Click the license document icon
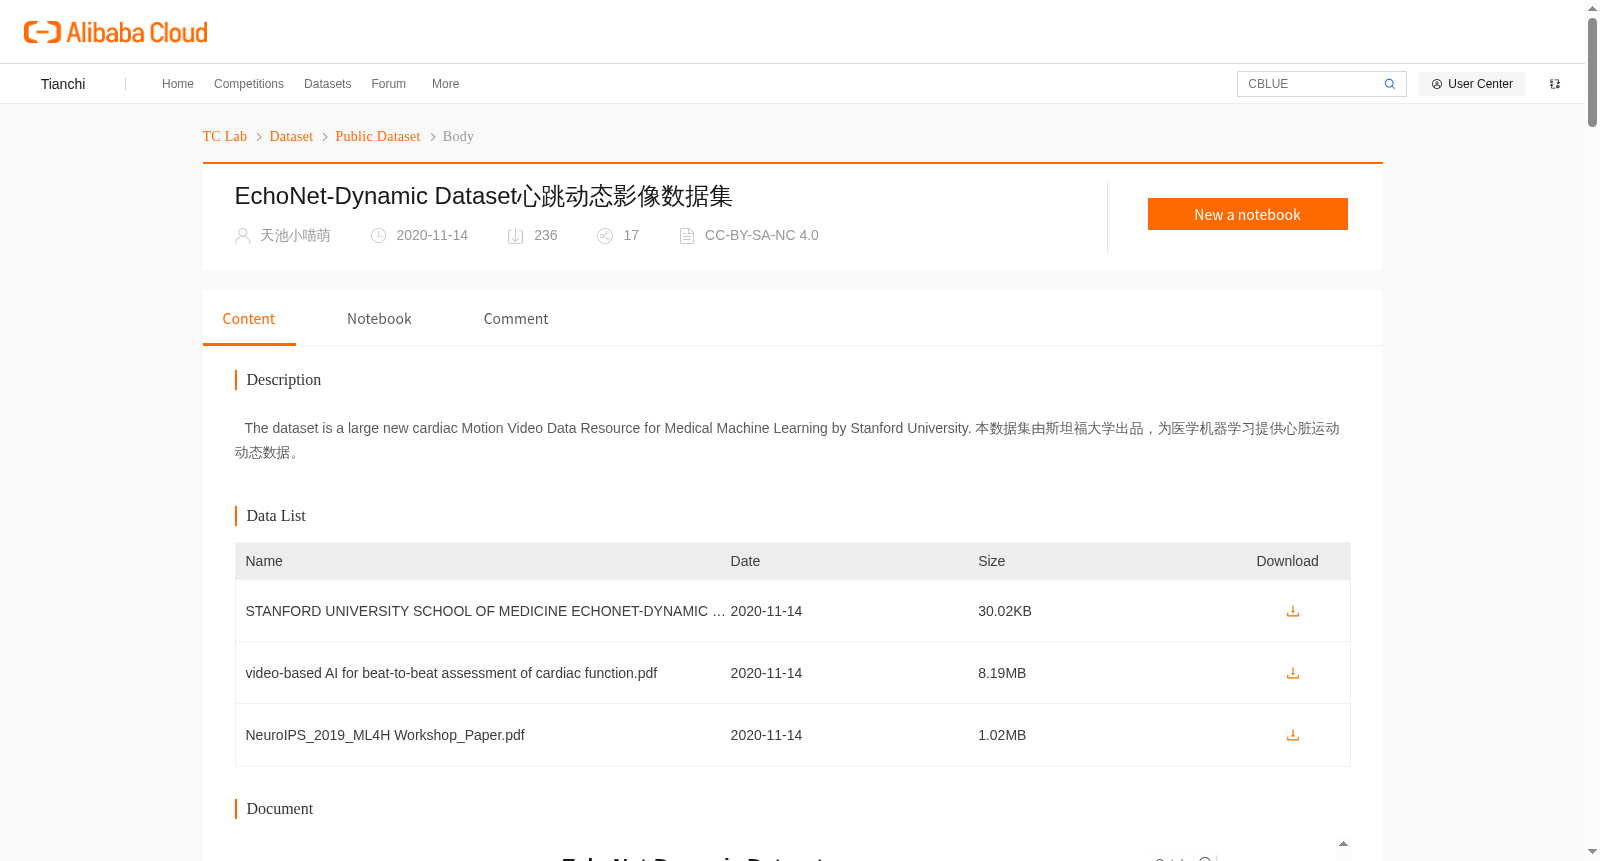Image resolution: width=1600 pixels, height=861 pixels. (x=686, y=236)
